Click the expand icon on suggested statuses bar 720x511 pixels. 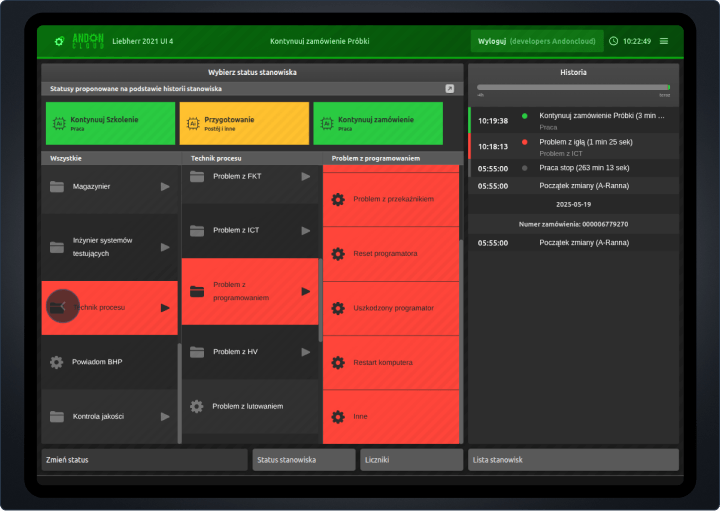[x=450, y=89]
